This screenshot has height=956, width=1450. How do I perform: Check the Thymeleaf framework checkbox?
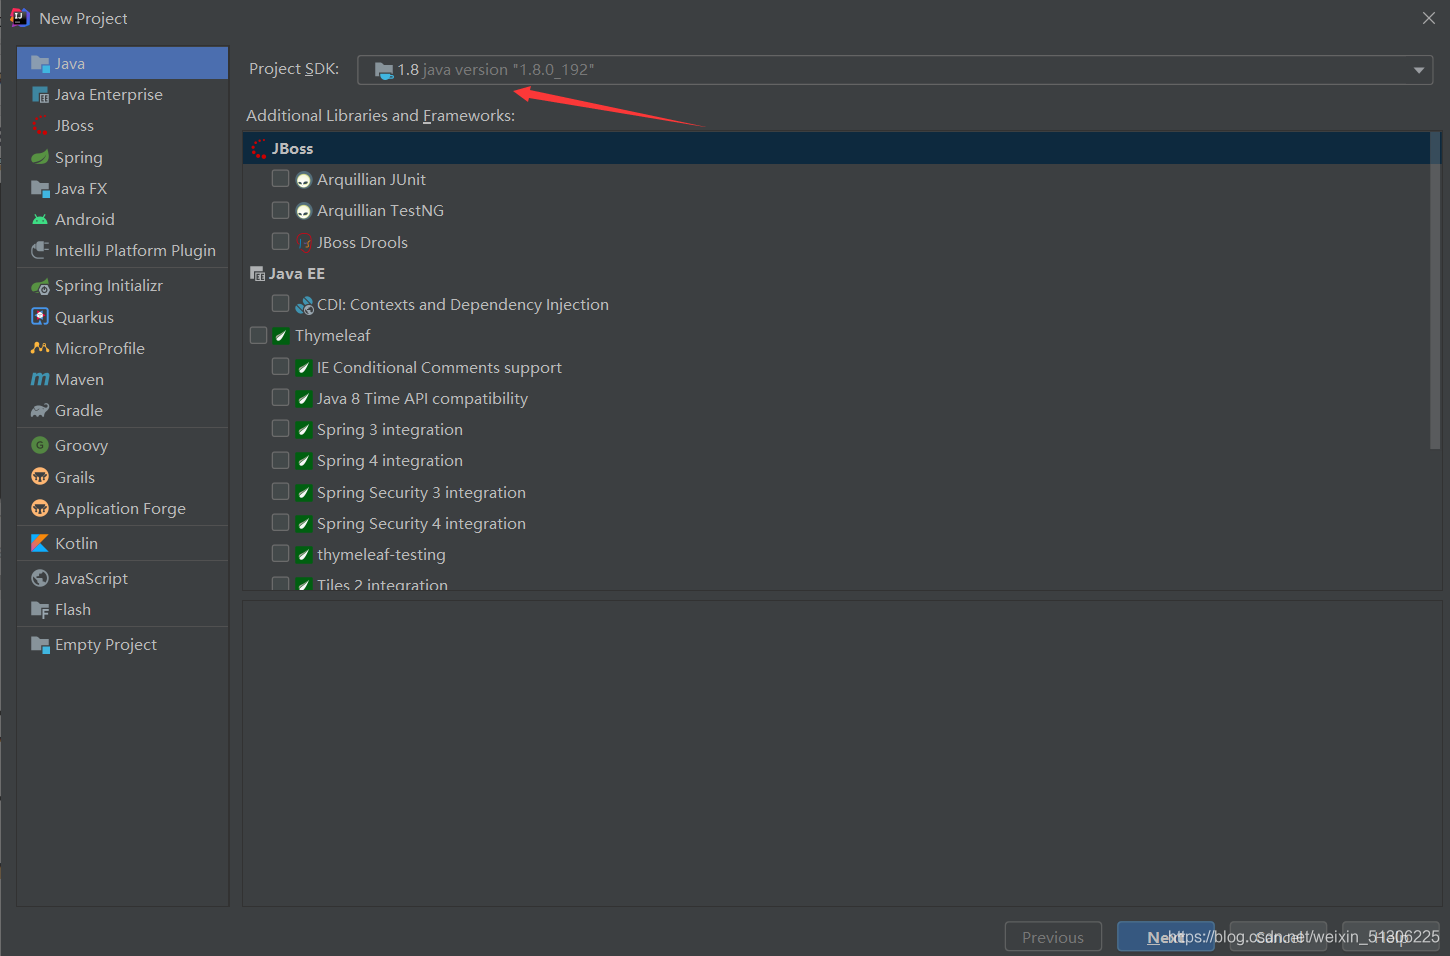click(x=259, y=335)
